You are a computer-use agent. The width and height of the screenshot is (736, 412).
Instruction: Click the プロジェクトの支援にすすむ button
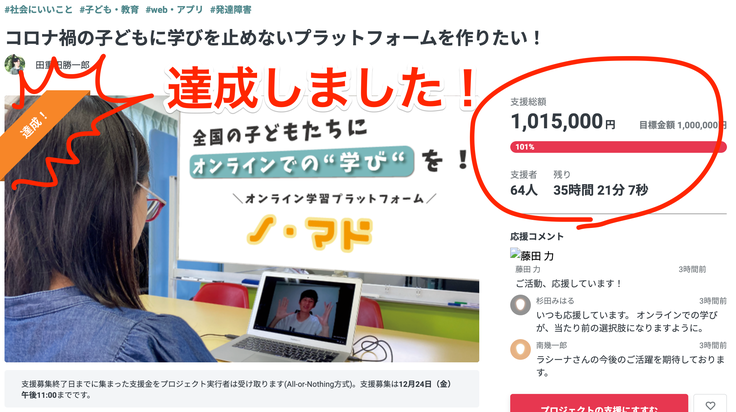tap(599, 404)
